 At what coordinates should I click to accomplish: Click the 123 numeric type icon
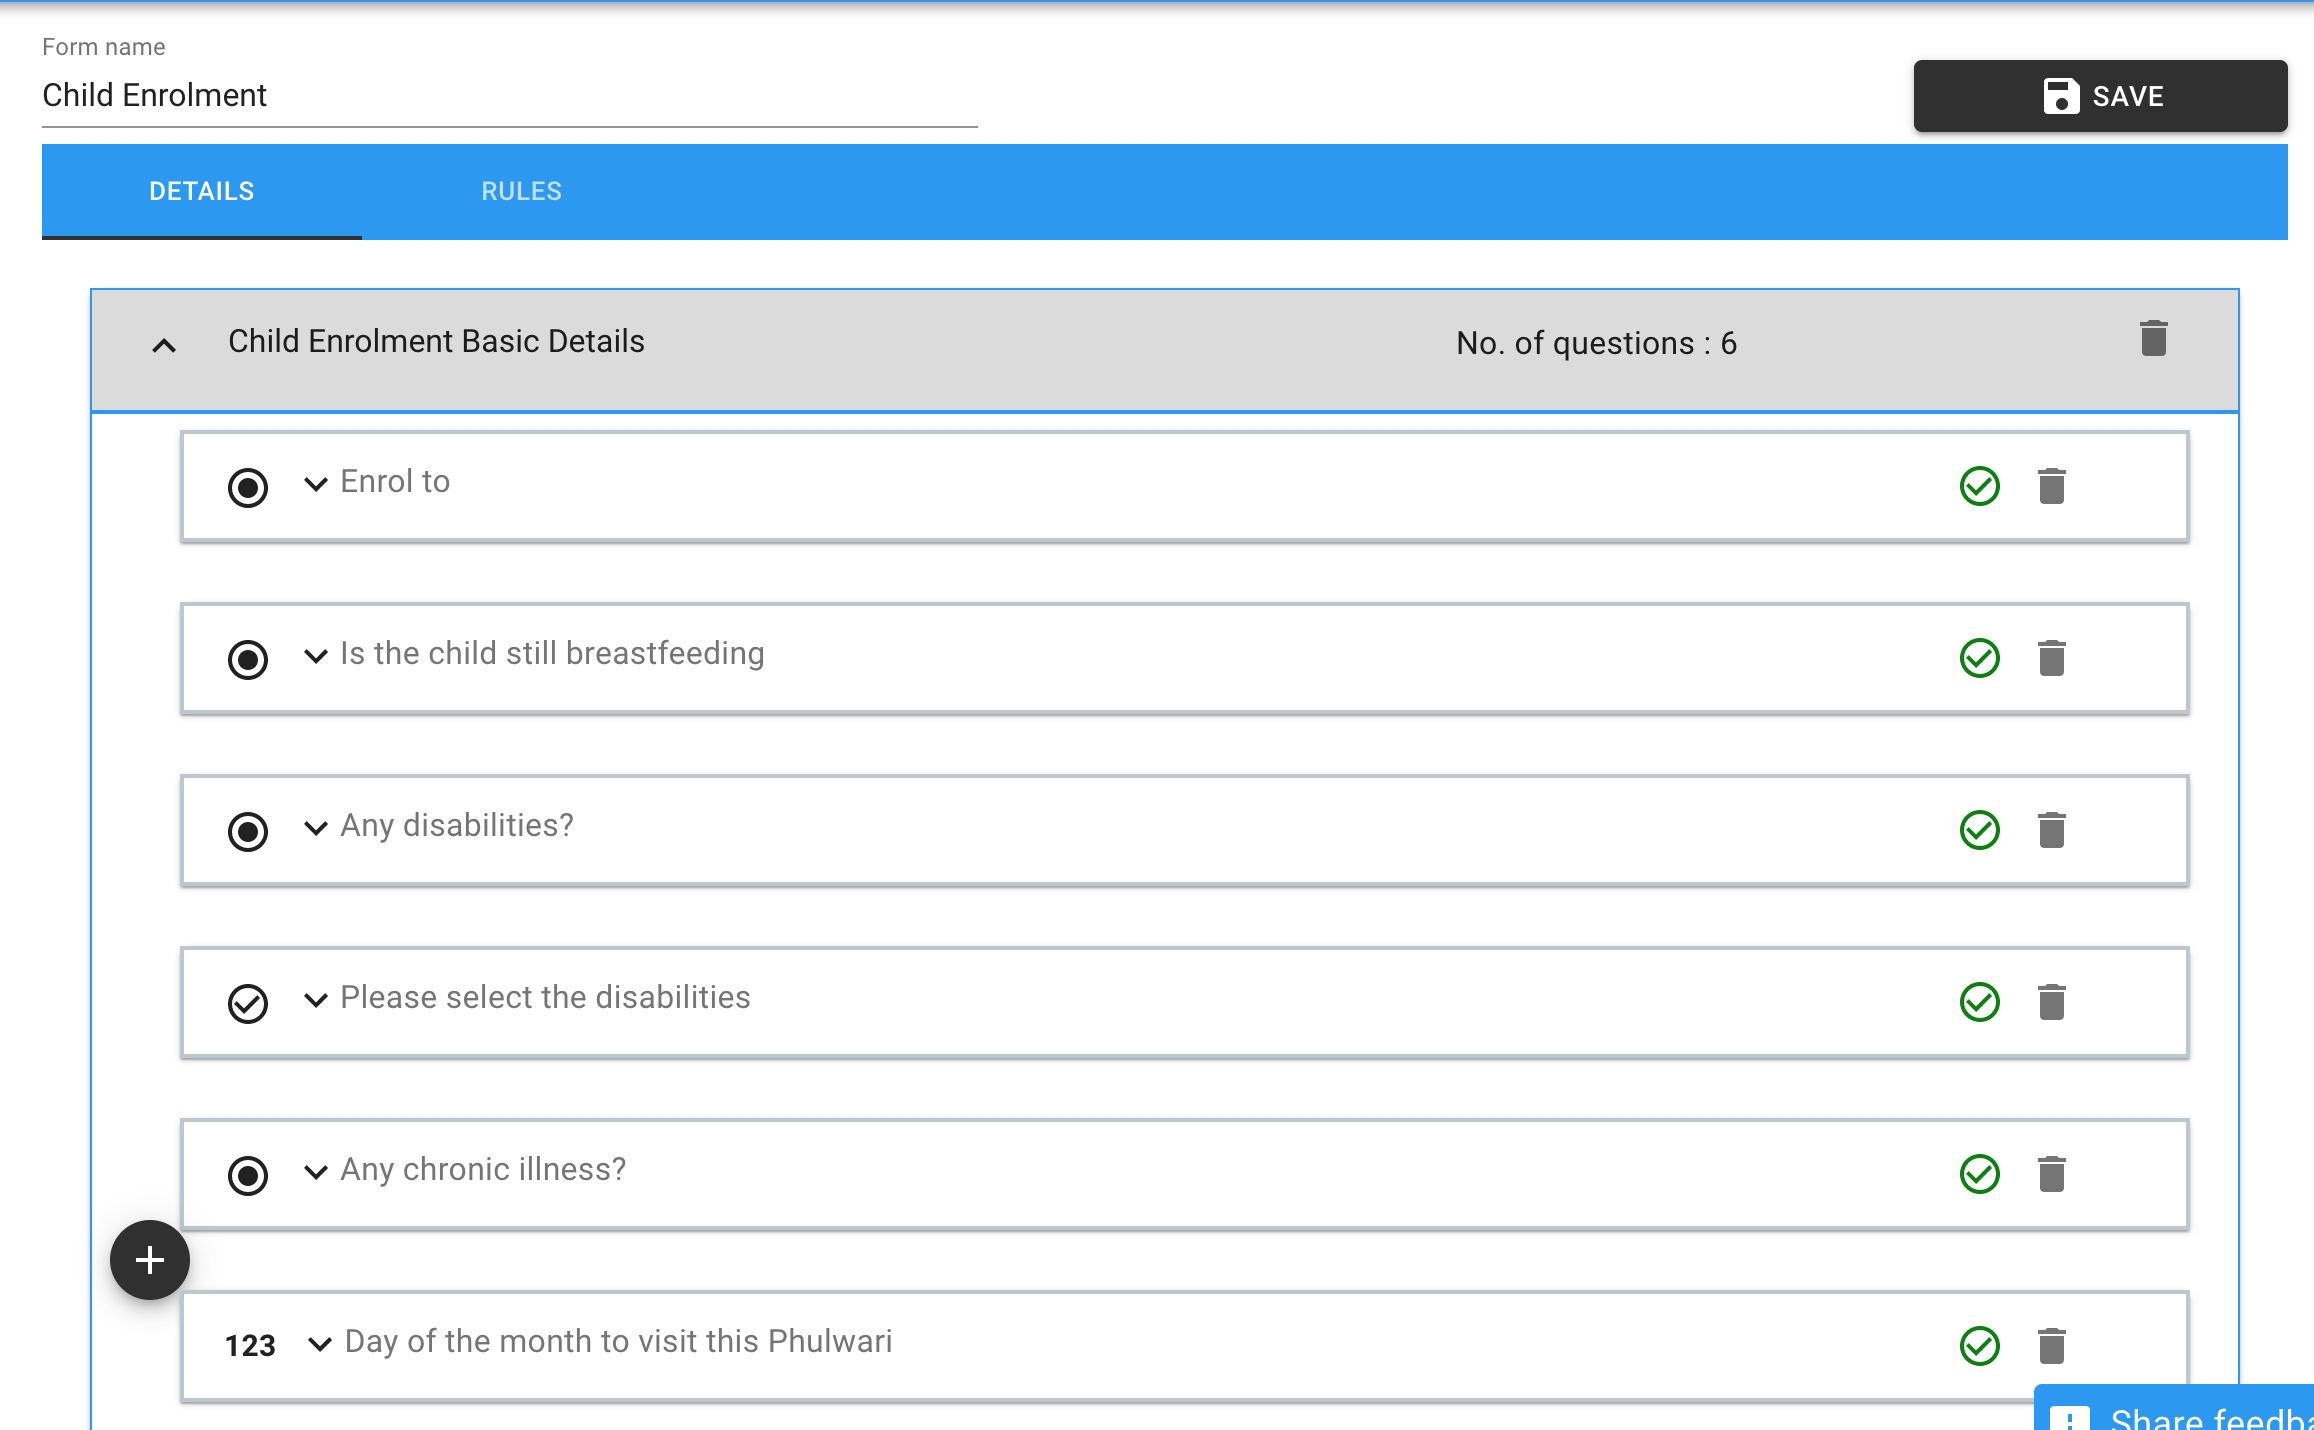tap(250, 1346)
